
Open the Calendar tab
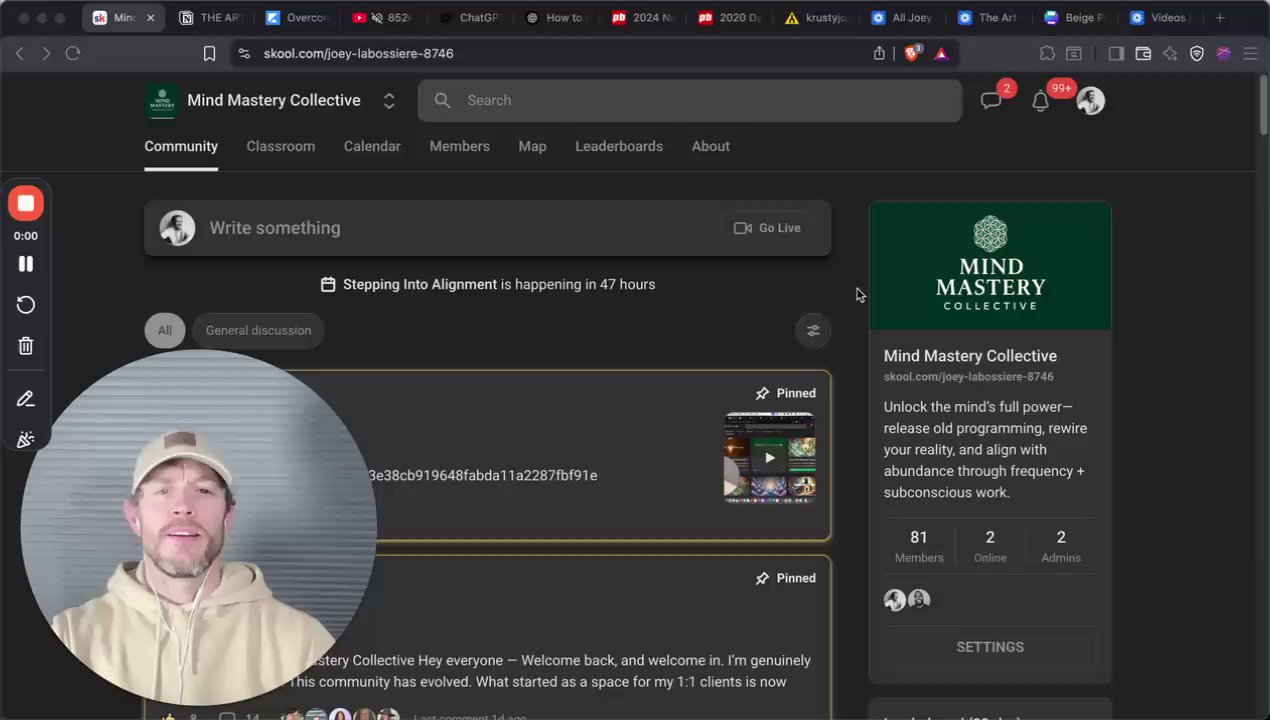click(x=372, y=146)
